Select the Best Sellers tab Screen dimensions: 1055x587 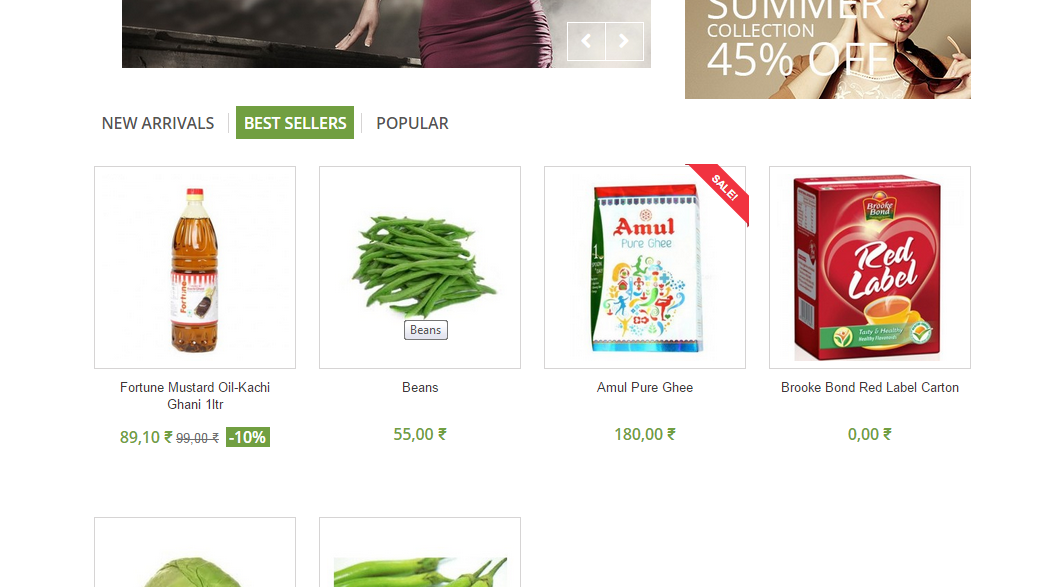295,123
